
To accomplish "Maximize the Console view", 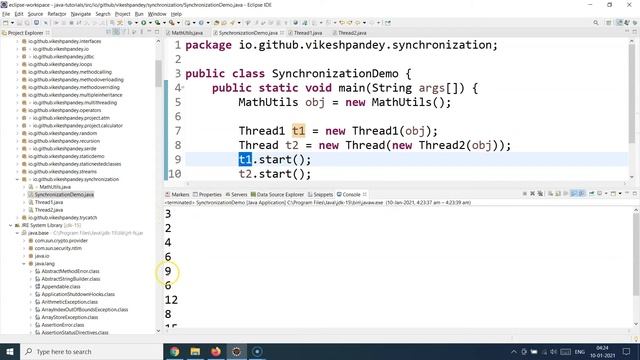I will pyautogui.click(x=635, y=193).
